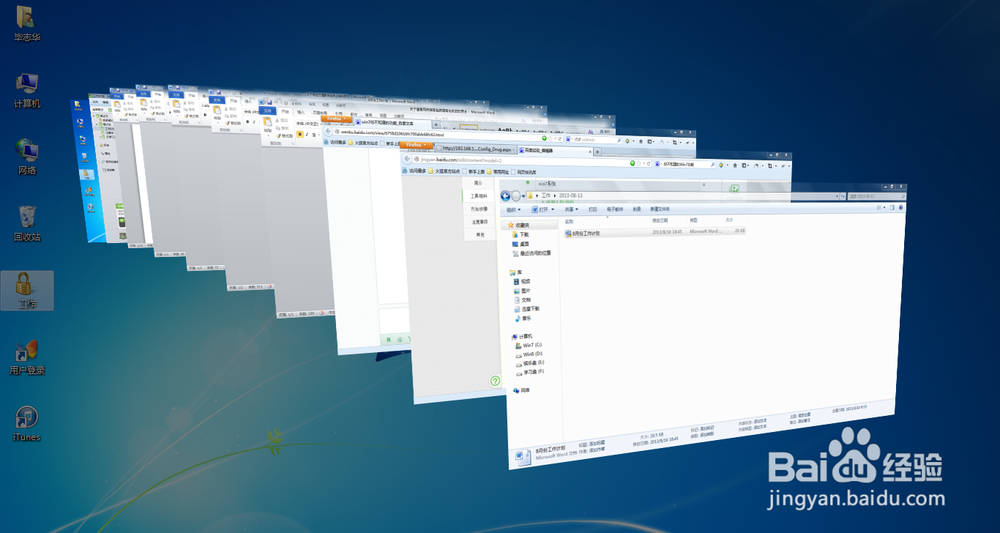Click the Word document icon in details pane

click(523, 456)
